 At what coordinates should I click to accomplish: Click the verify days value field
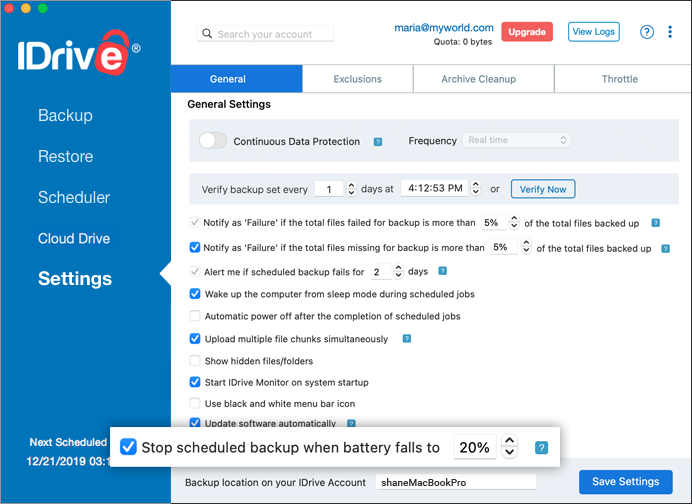tap(329, 189)
